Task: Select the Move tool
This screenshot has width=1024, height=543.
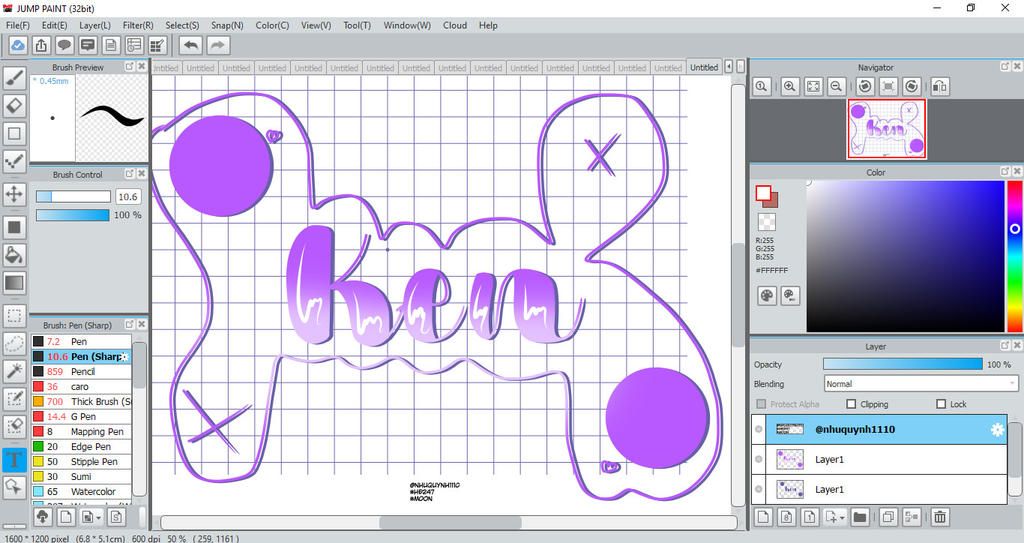Action: [x=14, y=194]
